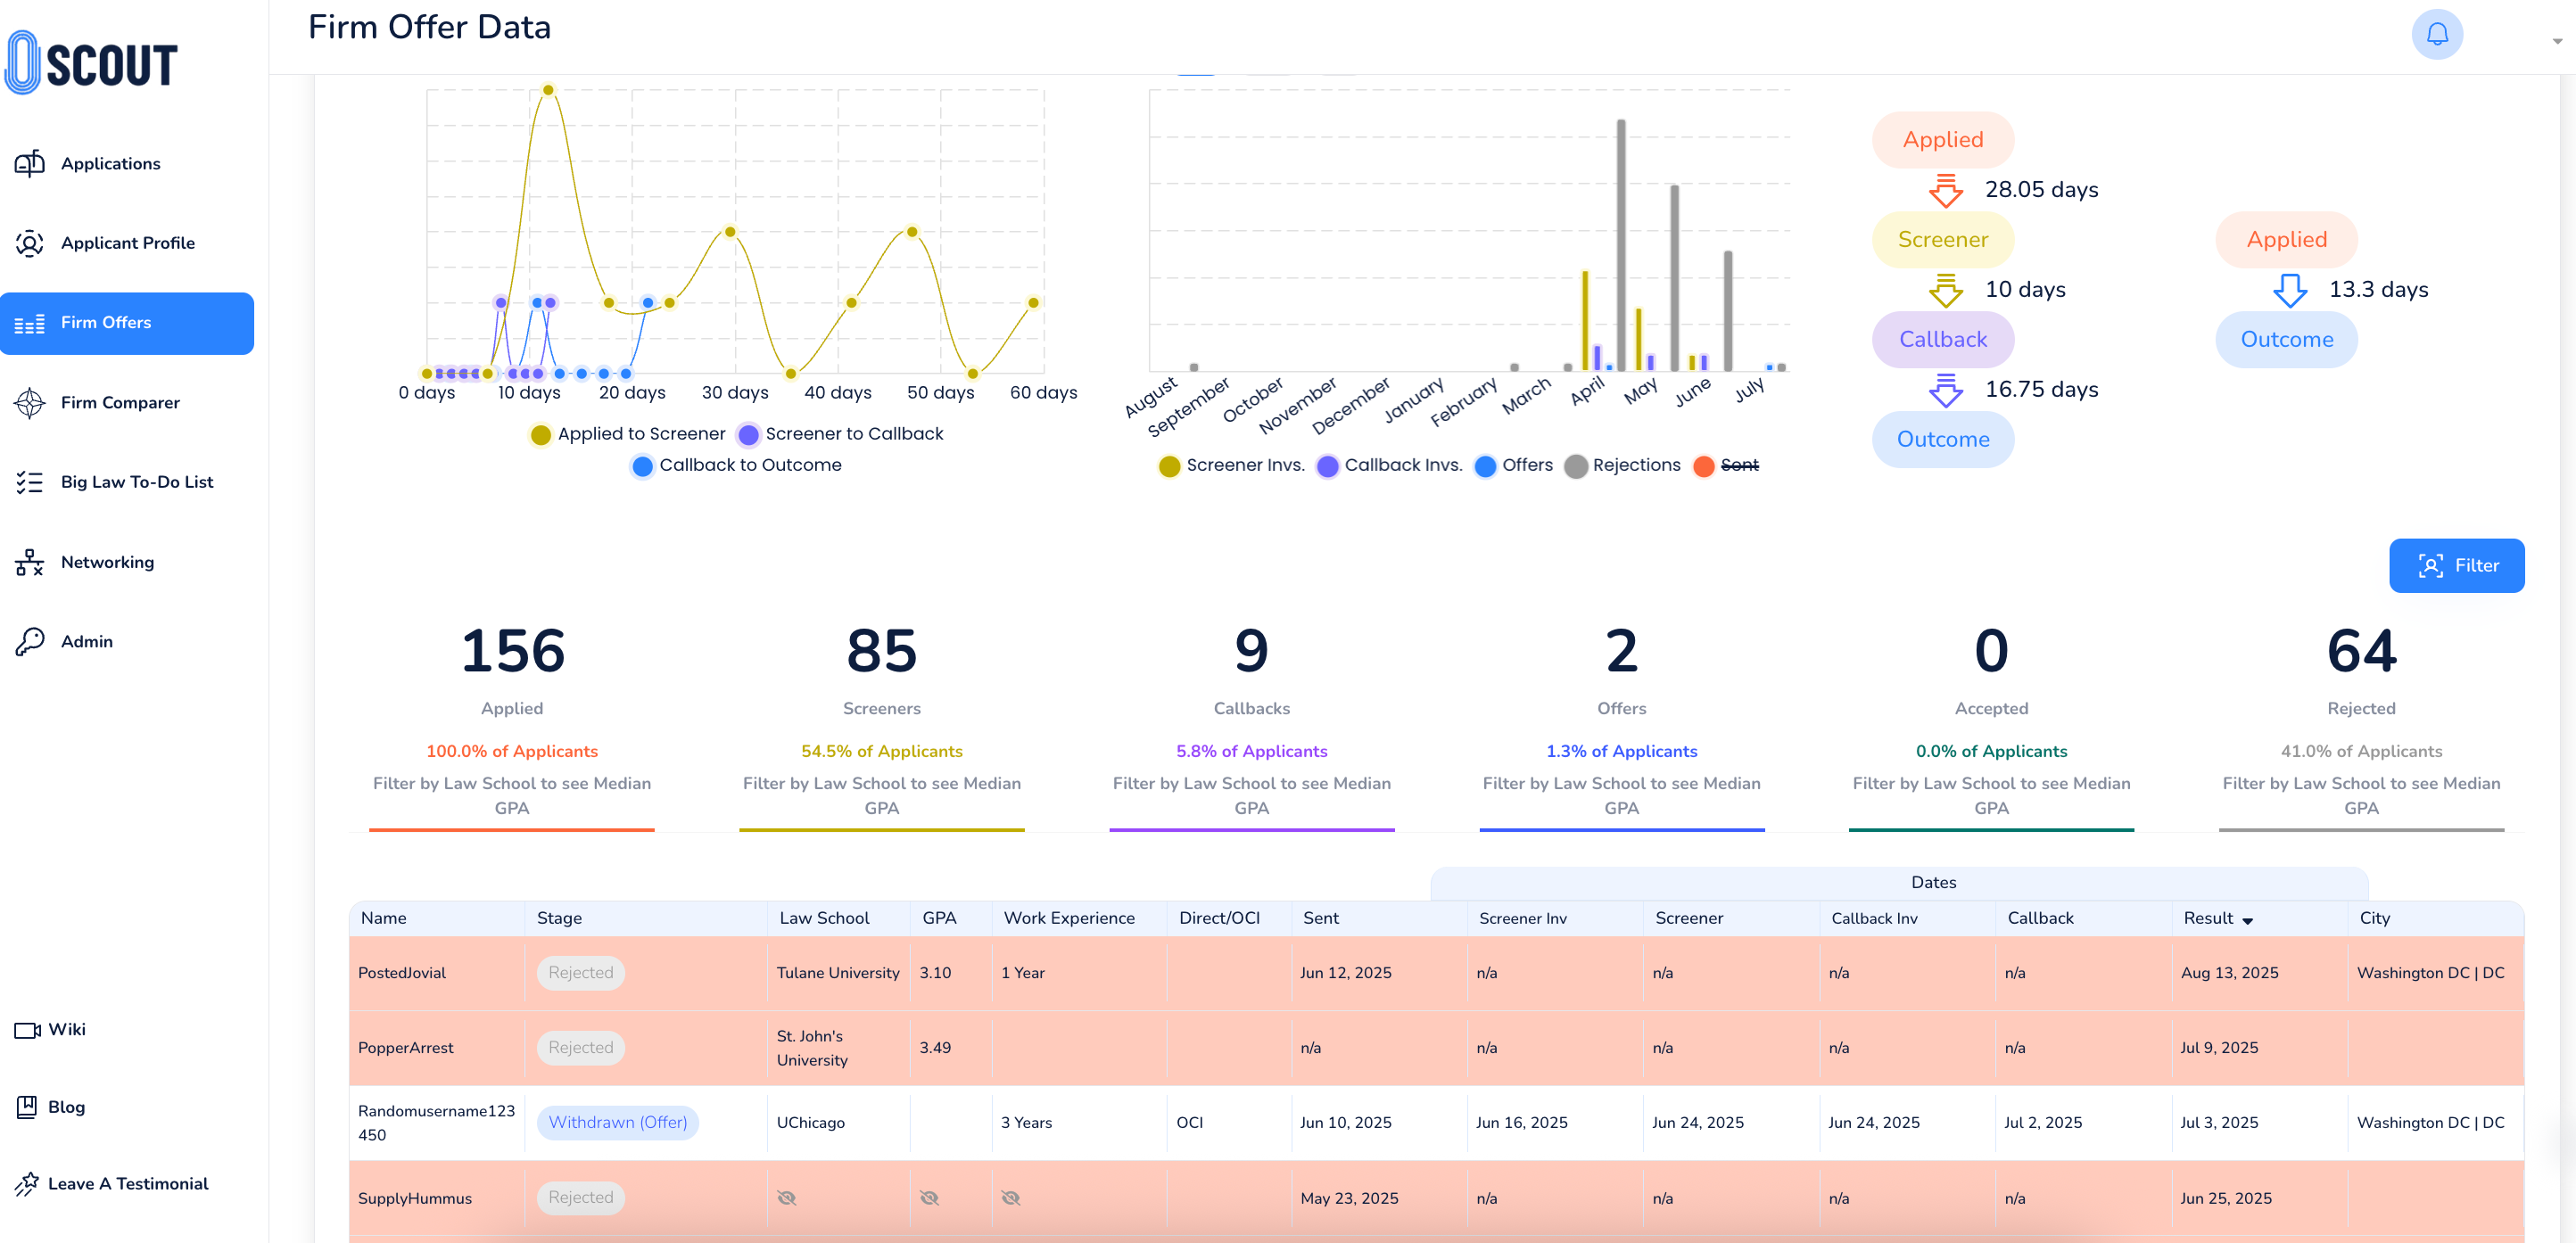Sort the table by GPA column header
Image resolution: width=2576 pixels, height=1243 pixels.
pyautogui.click(x=939, y=918)
